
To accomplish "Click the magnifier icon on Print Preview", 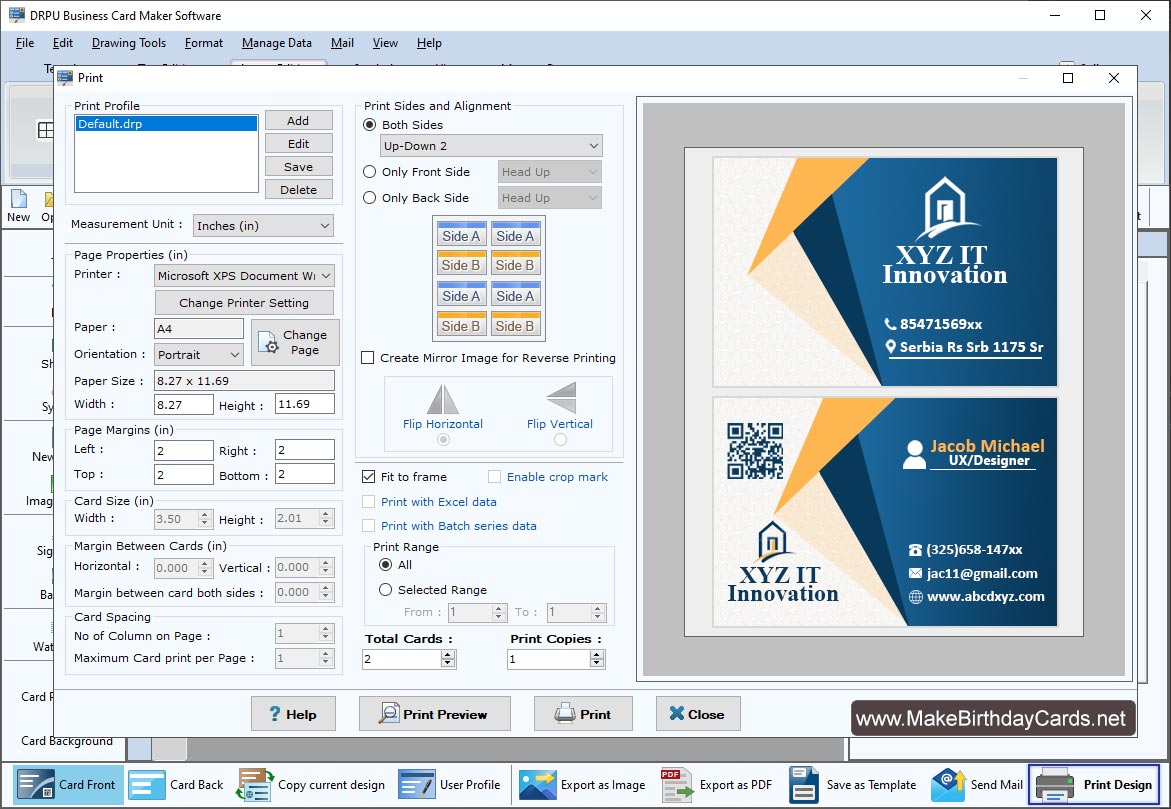I will pyautogui.click(x=388, y=713).
